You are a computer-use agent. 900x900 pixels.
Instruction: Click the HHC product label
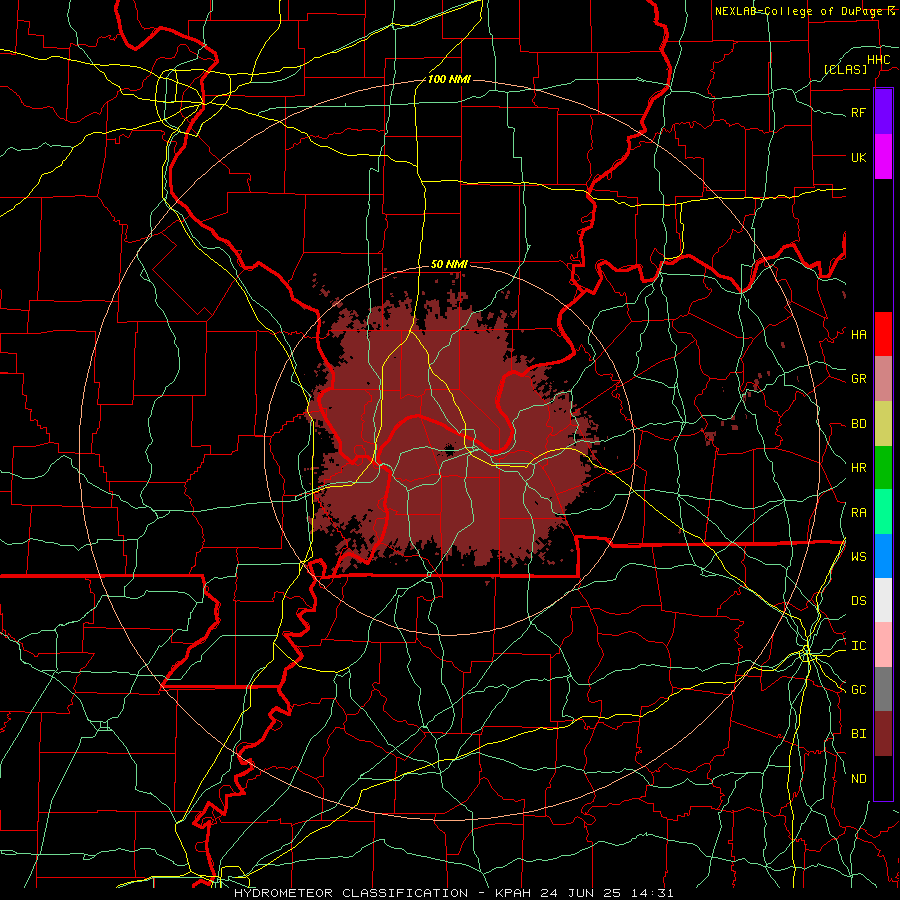[x=878, y=60]
